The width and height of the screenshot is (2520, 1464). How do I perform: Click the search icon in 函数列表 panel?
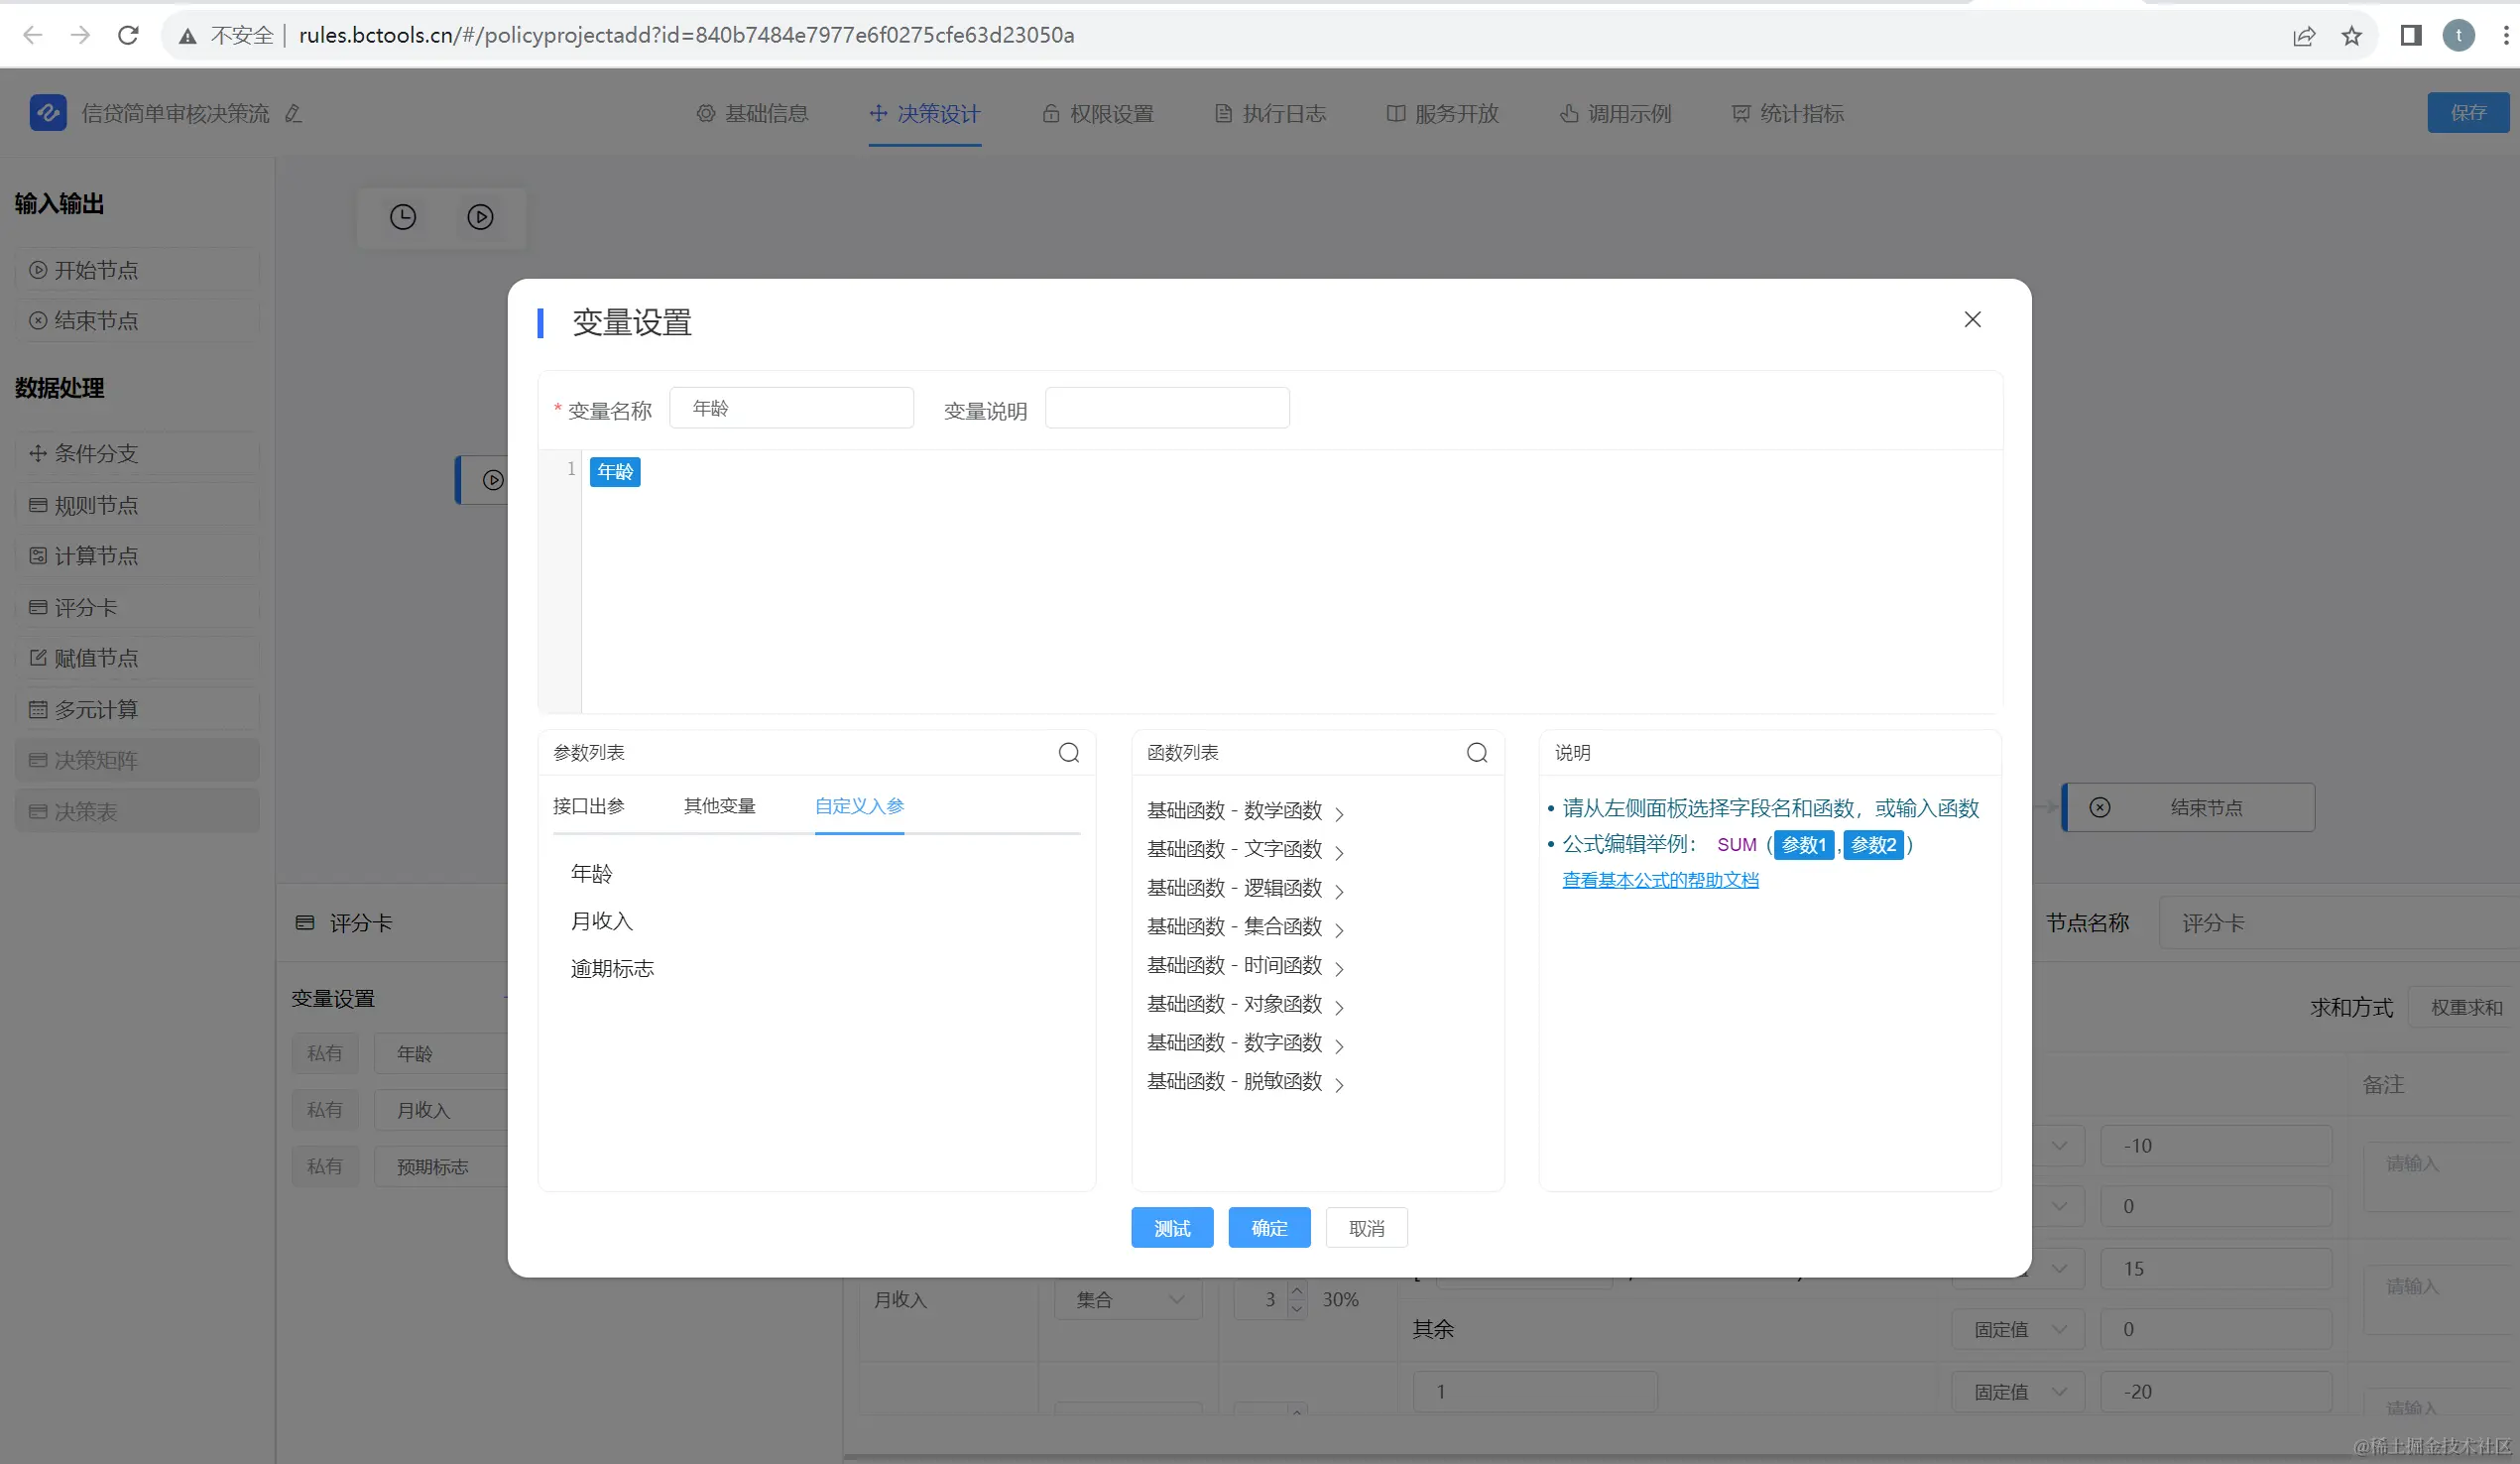click(x=1477, y=753)
